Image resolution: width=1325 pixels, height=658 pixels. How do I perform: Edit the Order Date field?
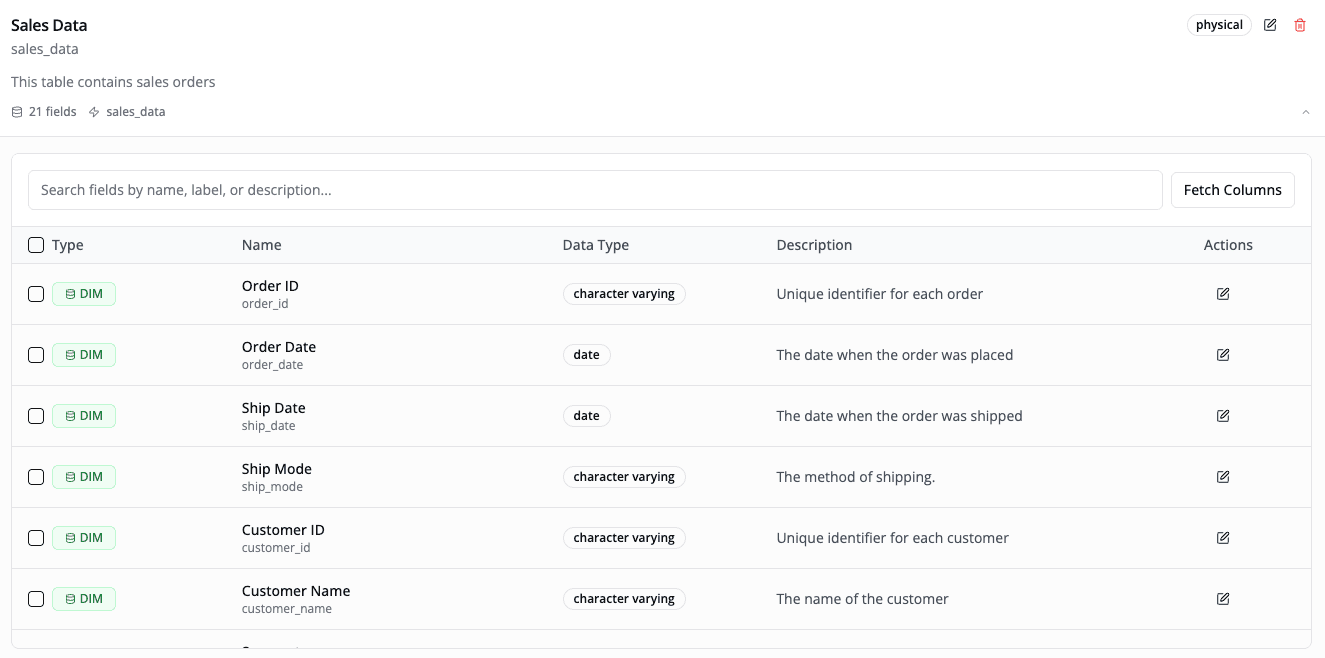1222,354
